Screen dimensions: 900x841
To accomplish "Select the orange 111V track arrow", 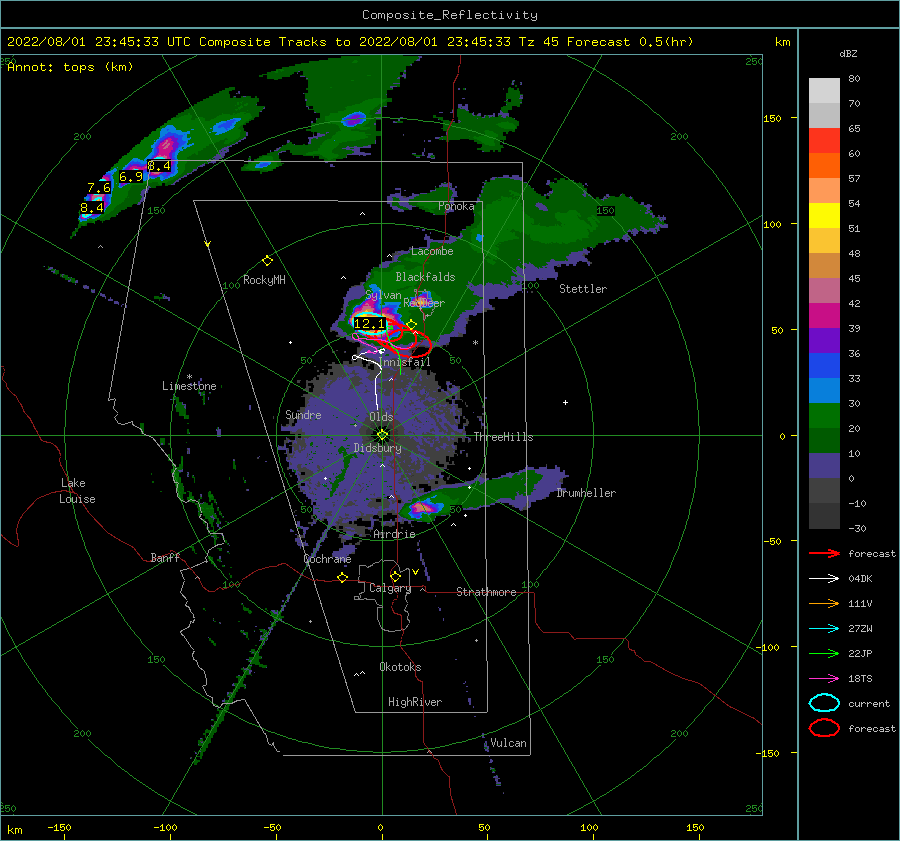I will click(824, 603).
